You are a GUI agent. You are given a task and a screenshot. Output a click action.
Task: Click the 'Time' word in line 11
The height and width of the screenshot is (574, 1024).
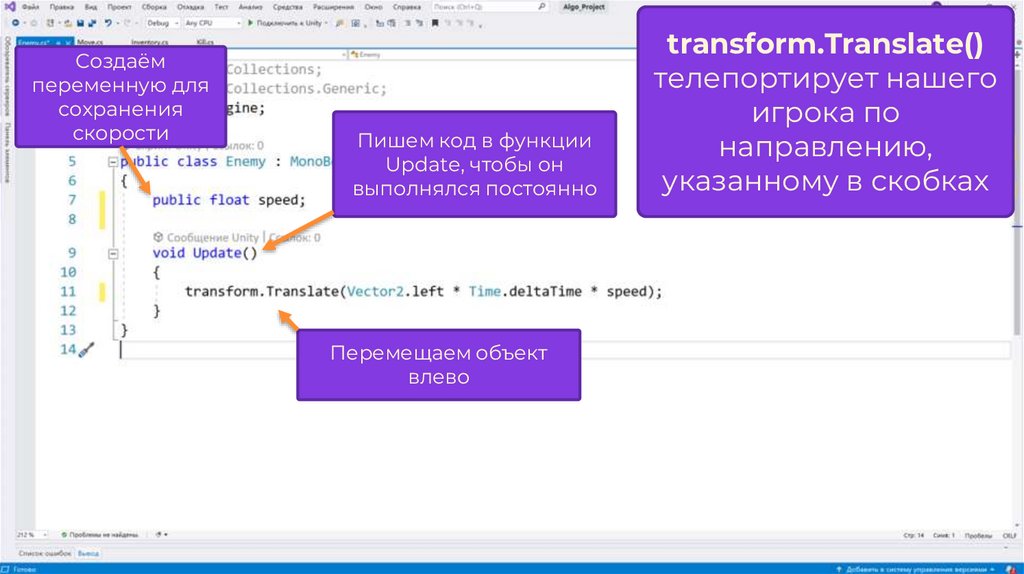pyautogui.click(x=485, y=291)
